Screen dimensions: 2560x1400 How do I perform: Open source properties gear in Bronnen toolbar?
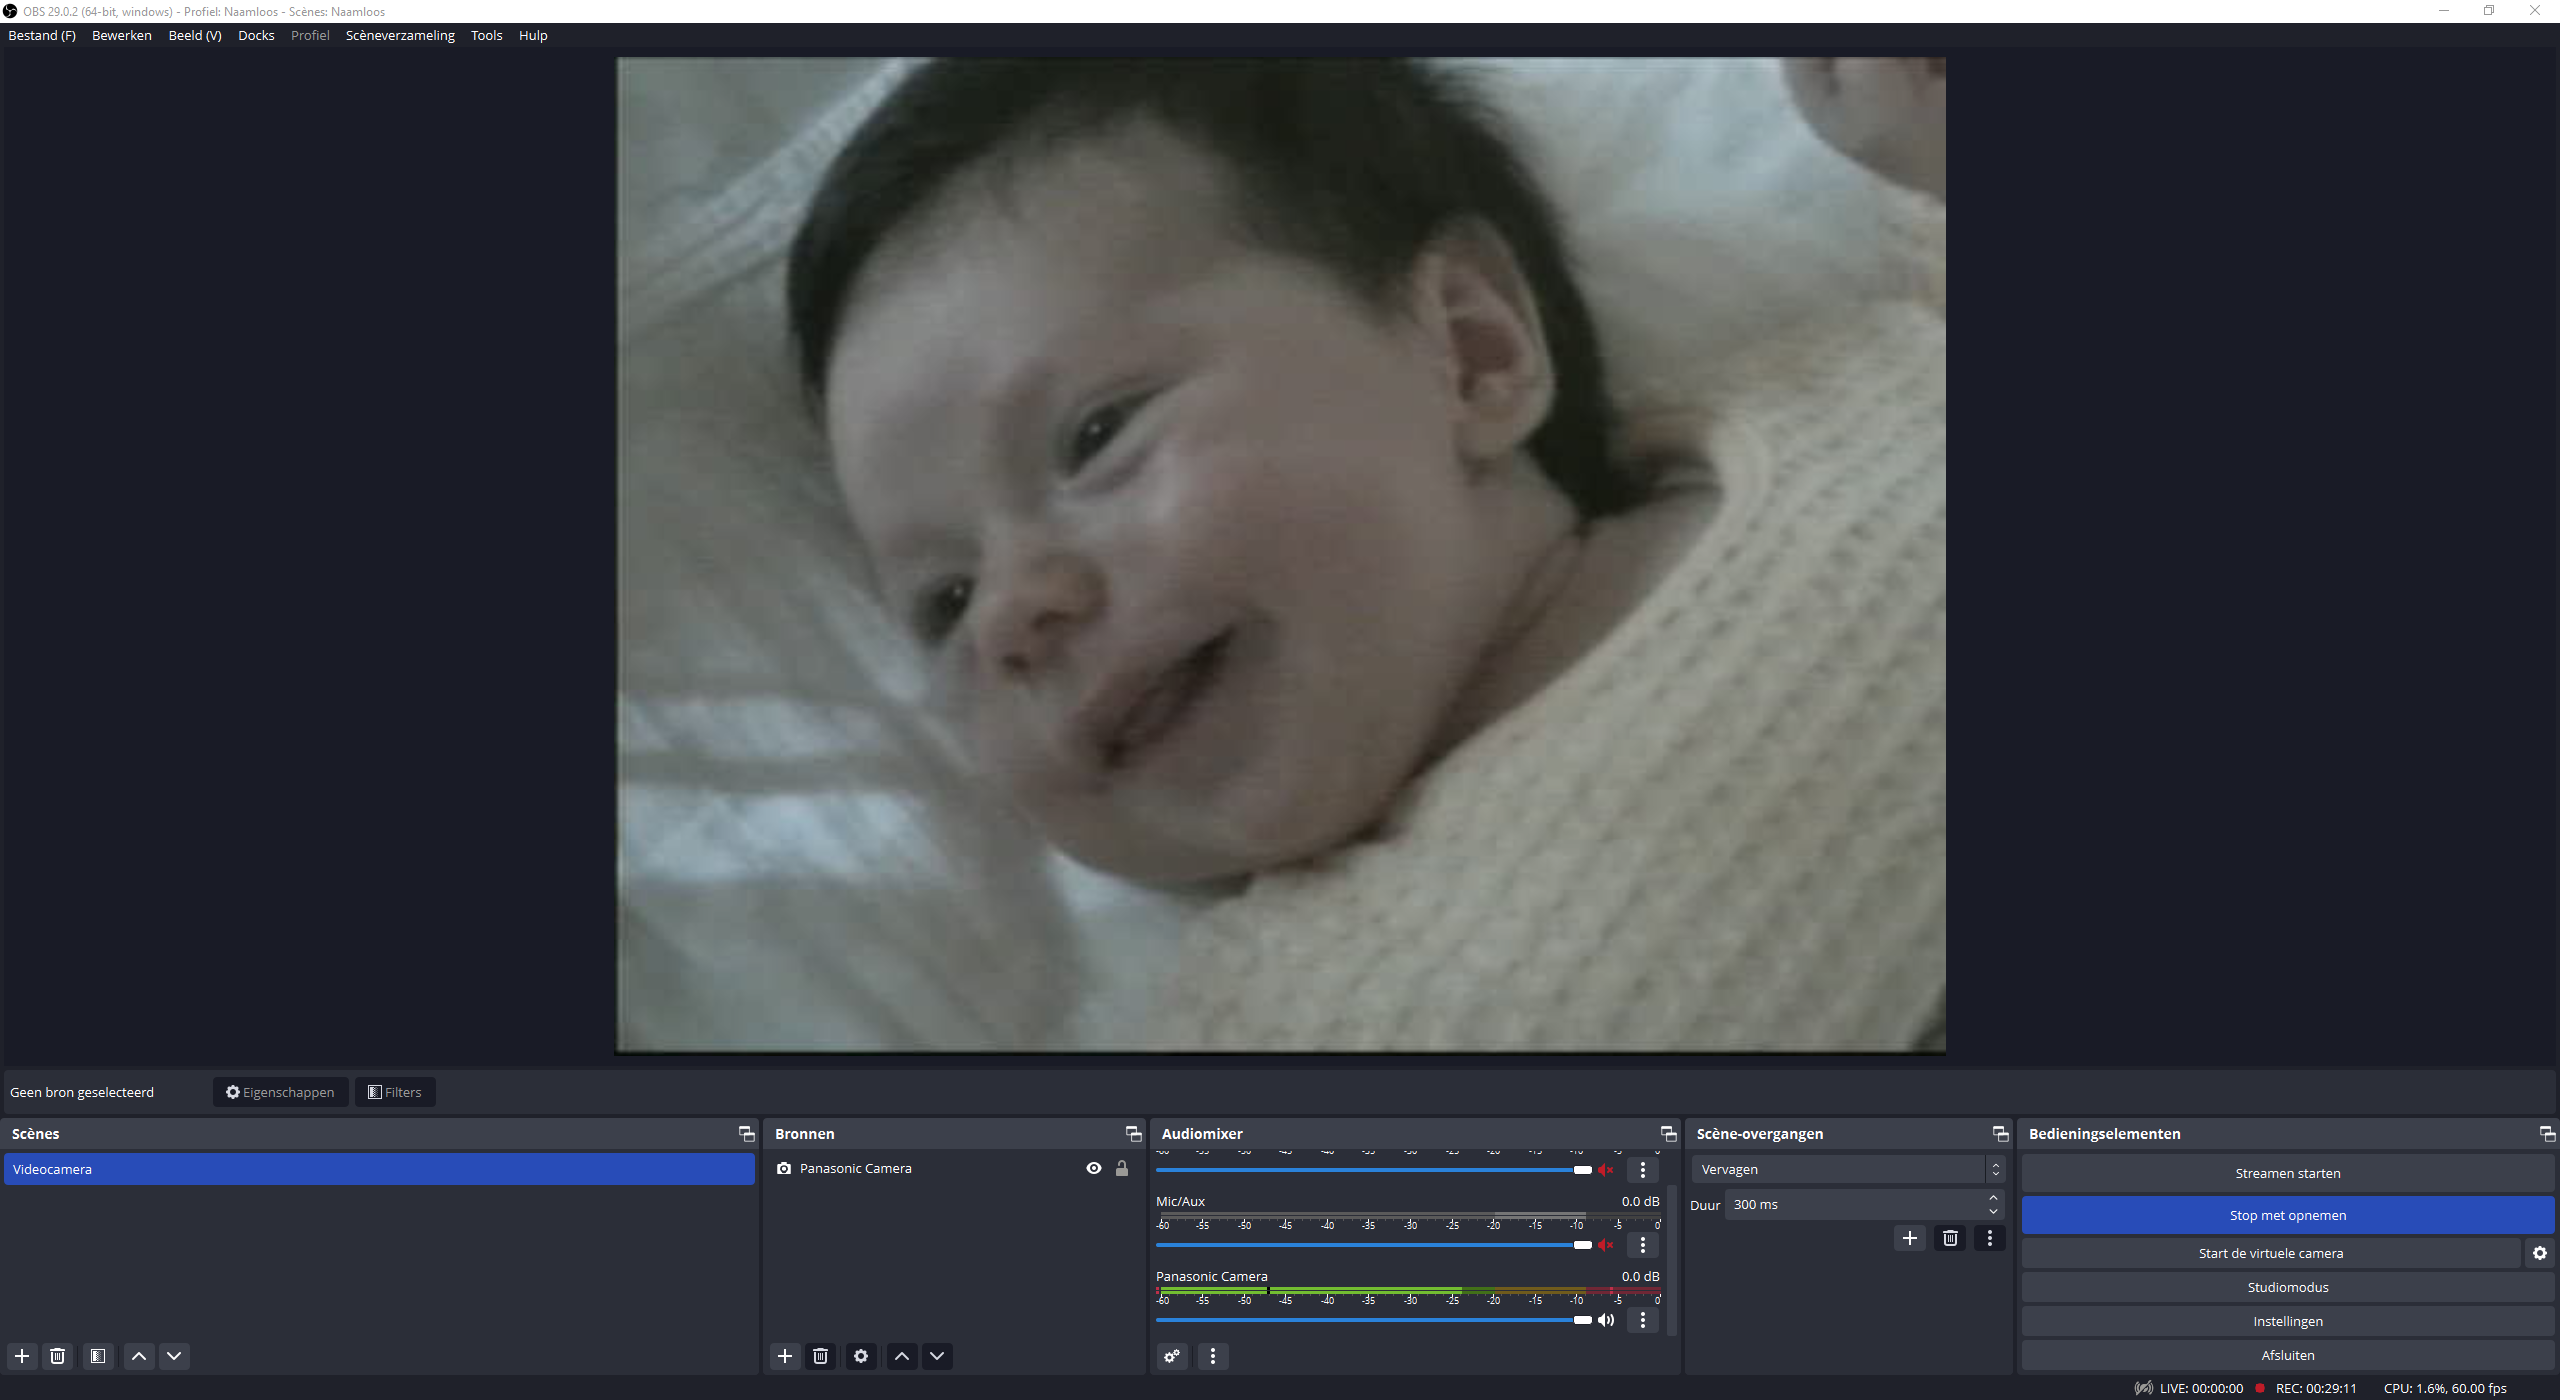click(x=861, y=1356)
